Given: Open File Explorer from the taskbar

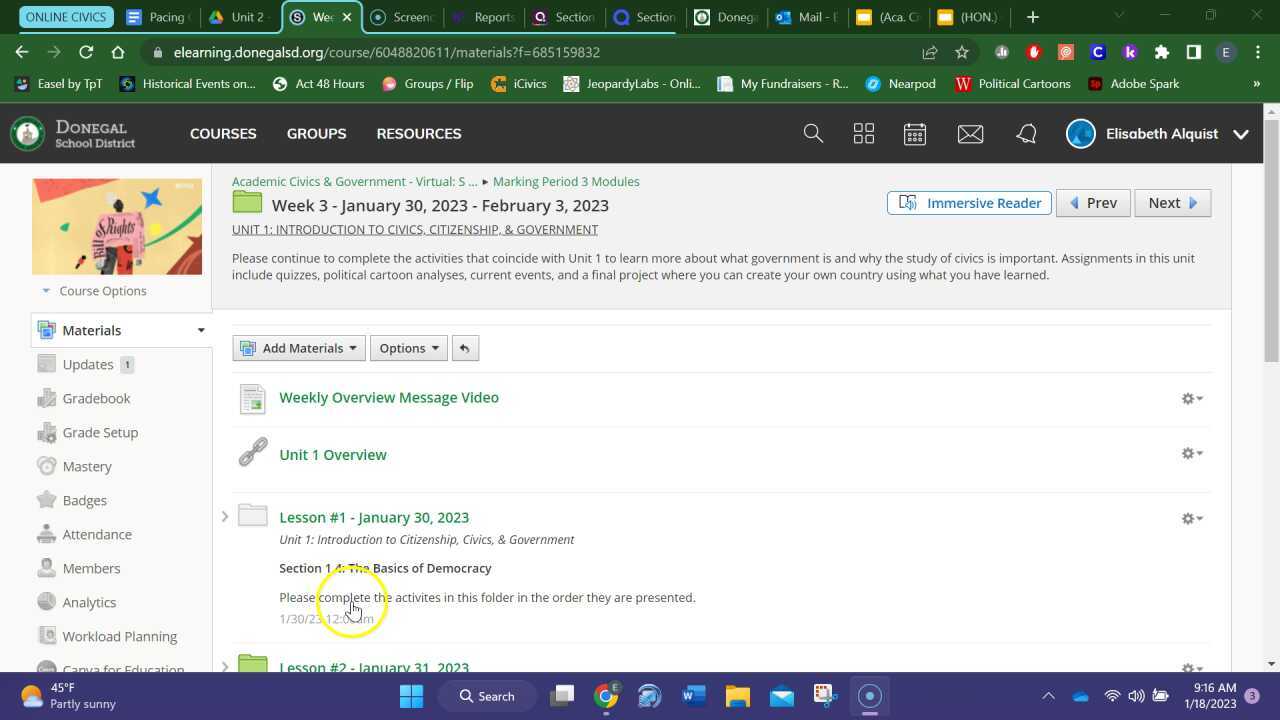Looking at the screenshot, I should pyautogui.click(x=737, y=696).
